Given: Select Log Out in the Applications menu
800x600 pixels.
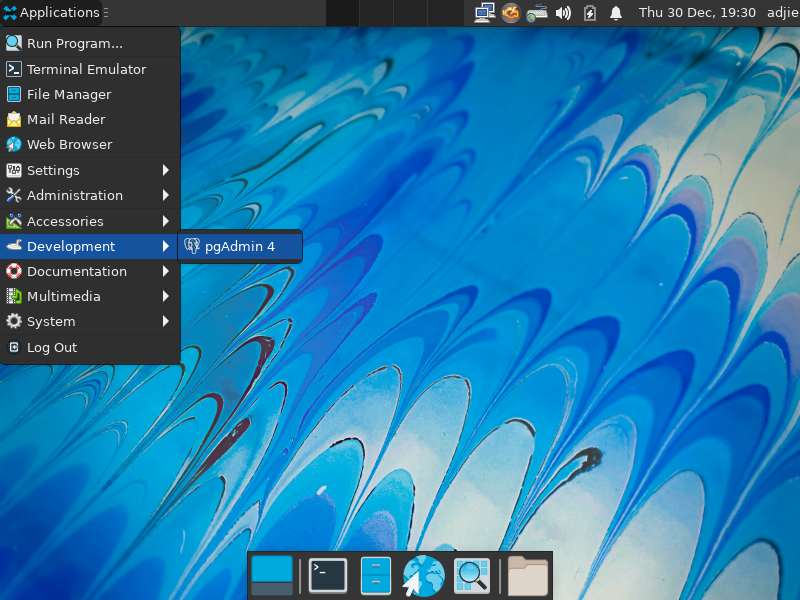Looking at the screenshot, I should click(x=90, y=347).
